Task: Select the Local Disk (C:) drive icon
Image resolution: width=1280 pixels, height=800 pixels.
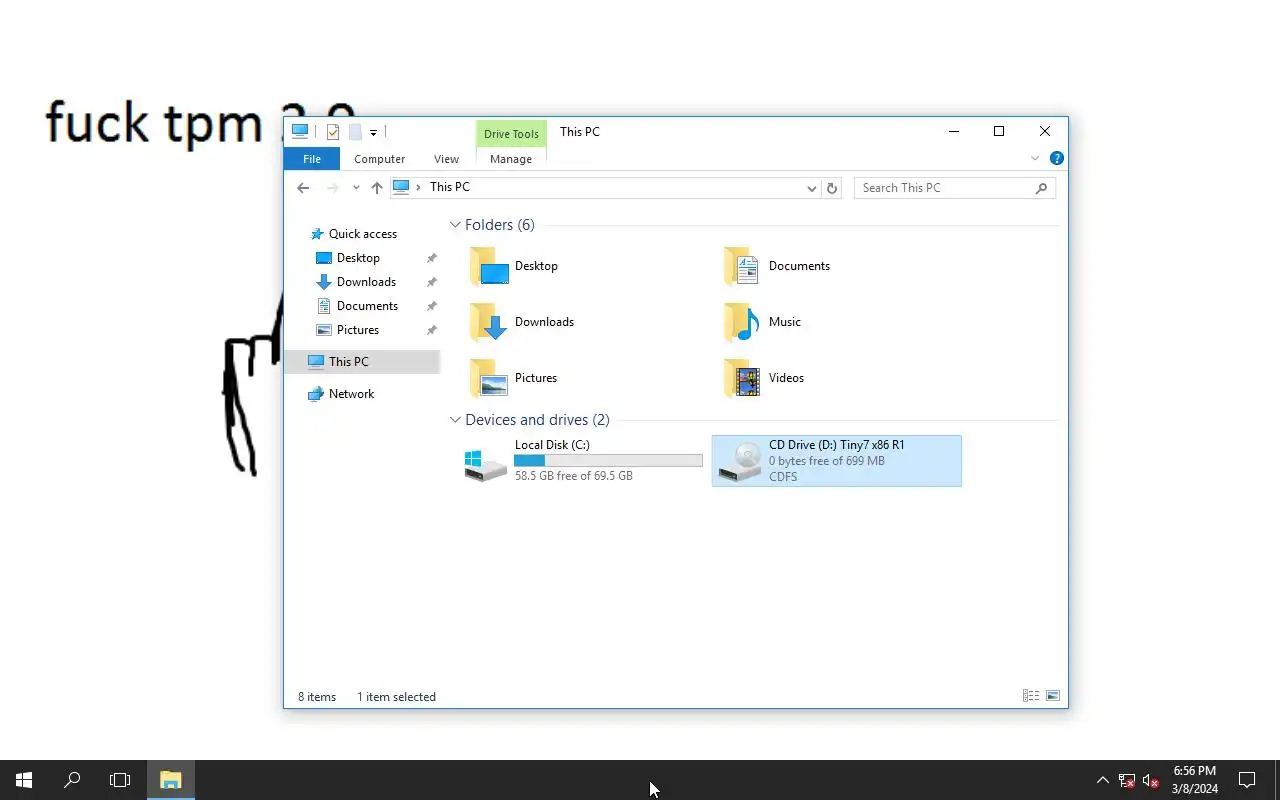Action: point(486,464)
